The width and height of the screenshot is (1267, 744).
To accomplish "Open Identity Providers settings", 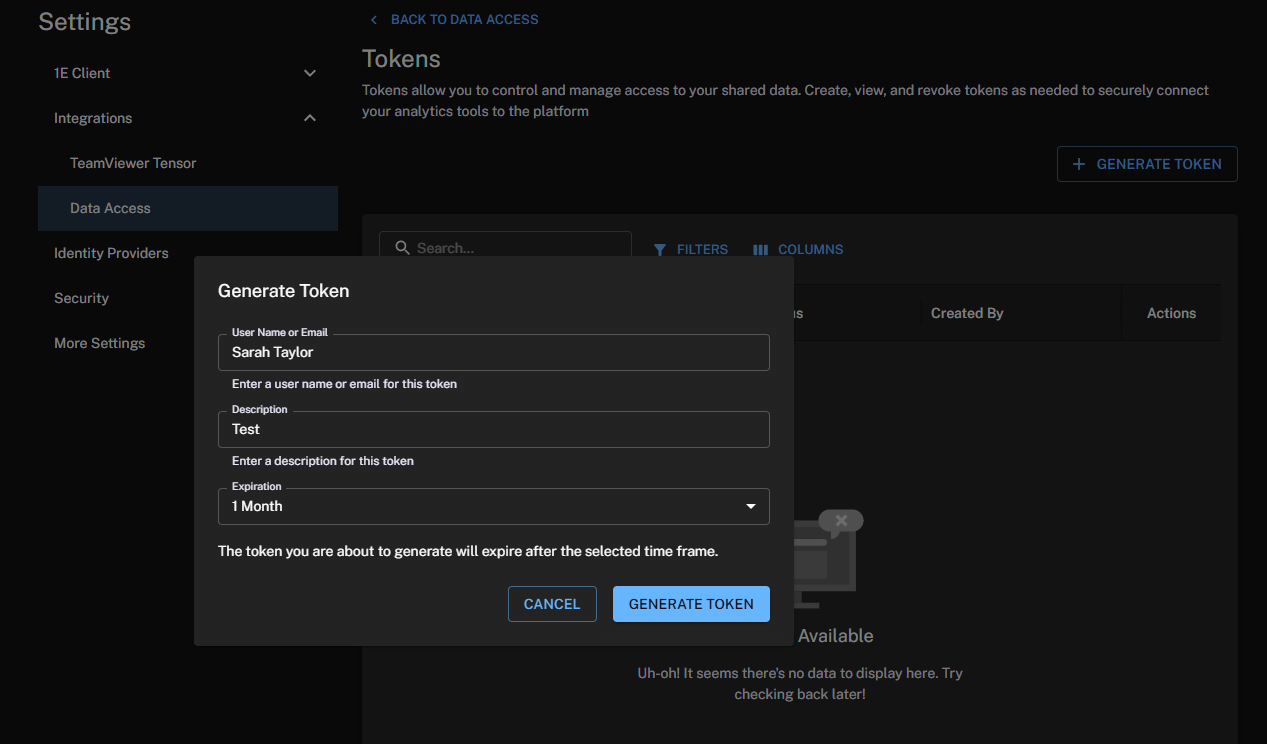I will point(111,253).
